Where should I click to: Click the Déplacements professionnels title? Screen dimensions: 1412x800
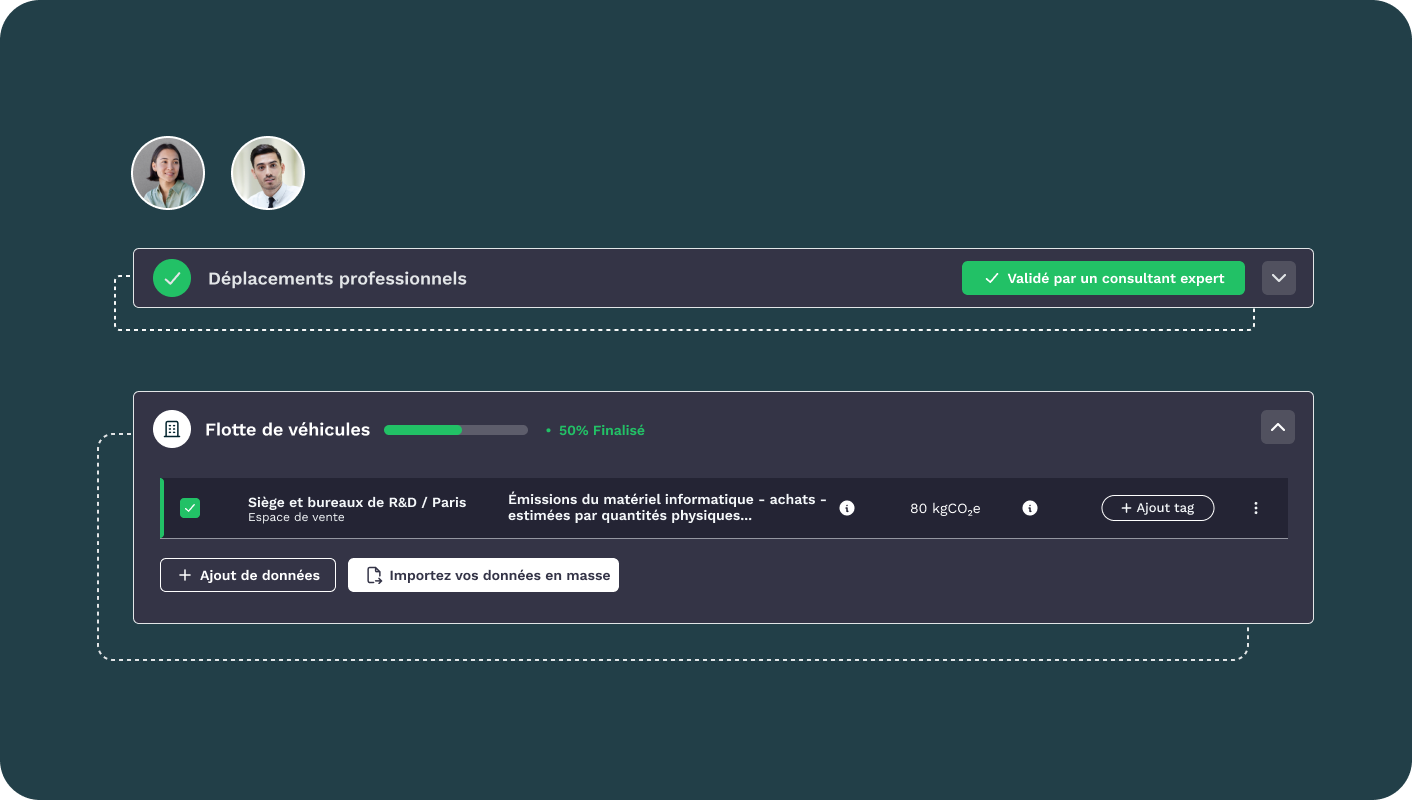[x=337, y=278]
